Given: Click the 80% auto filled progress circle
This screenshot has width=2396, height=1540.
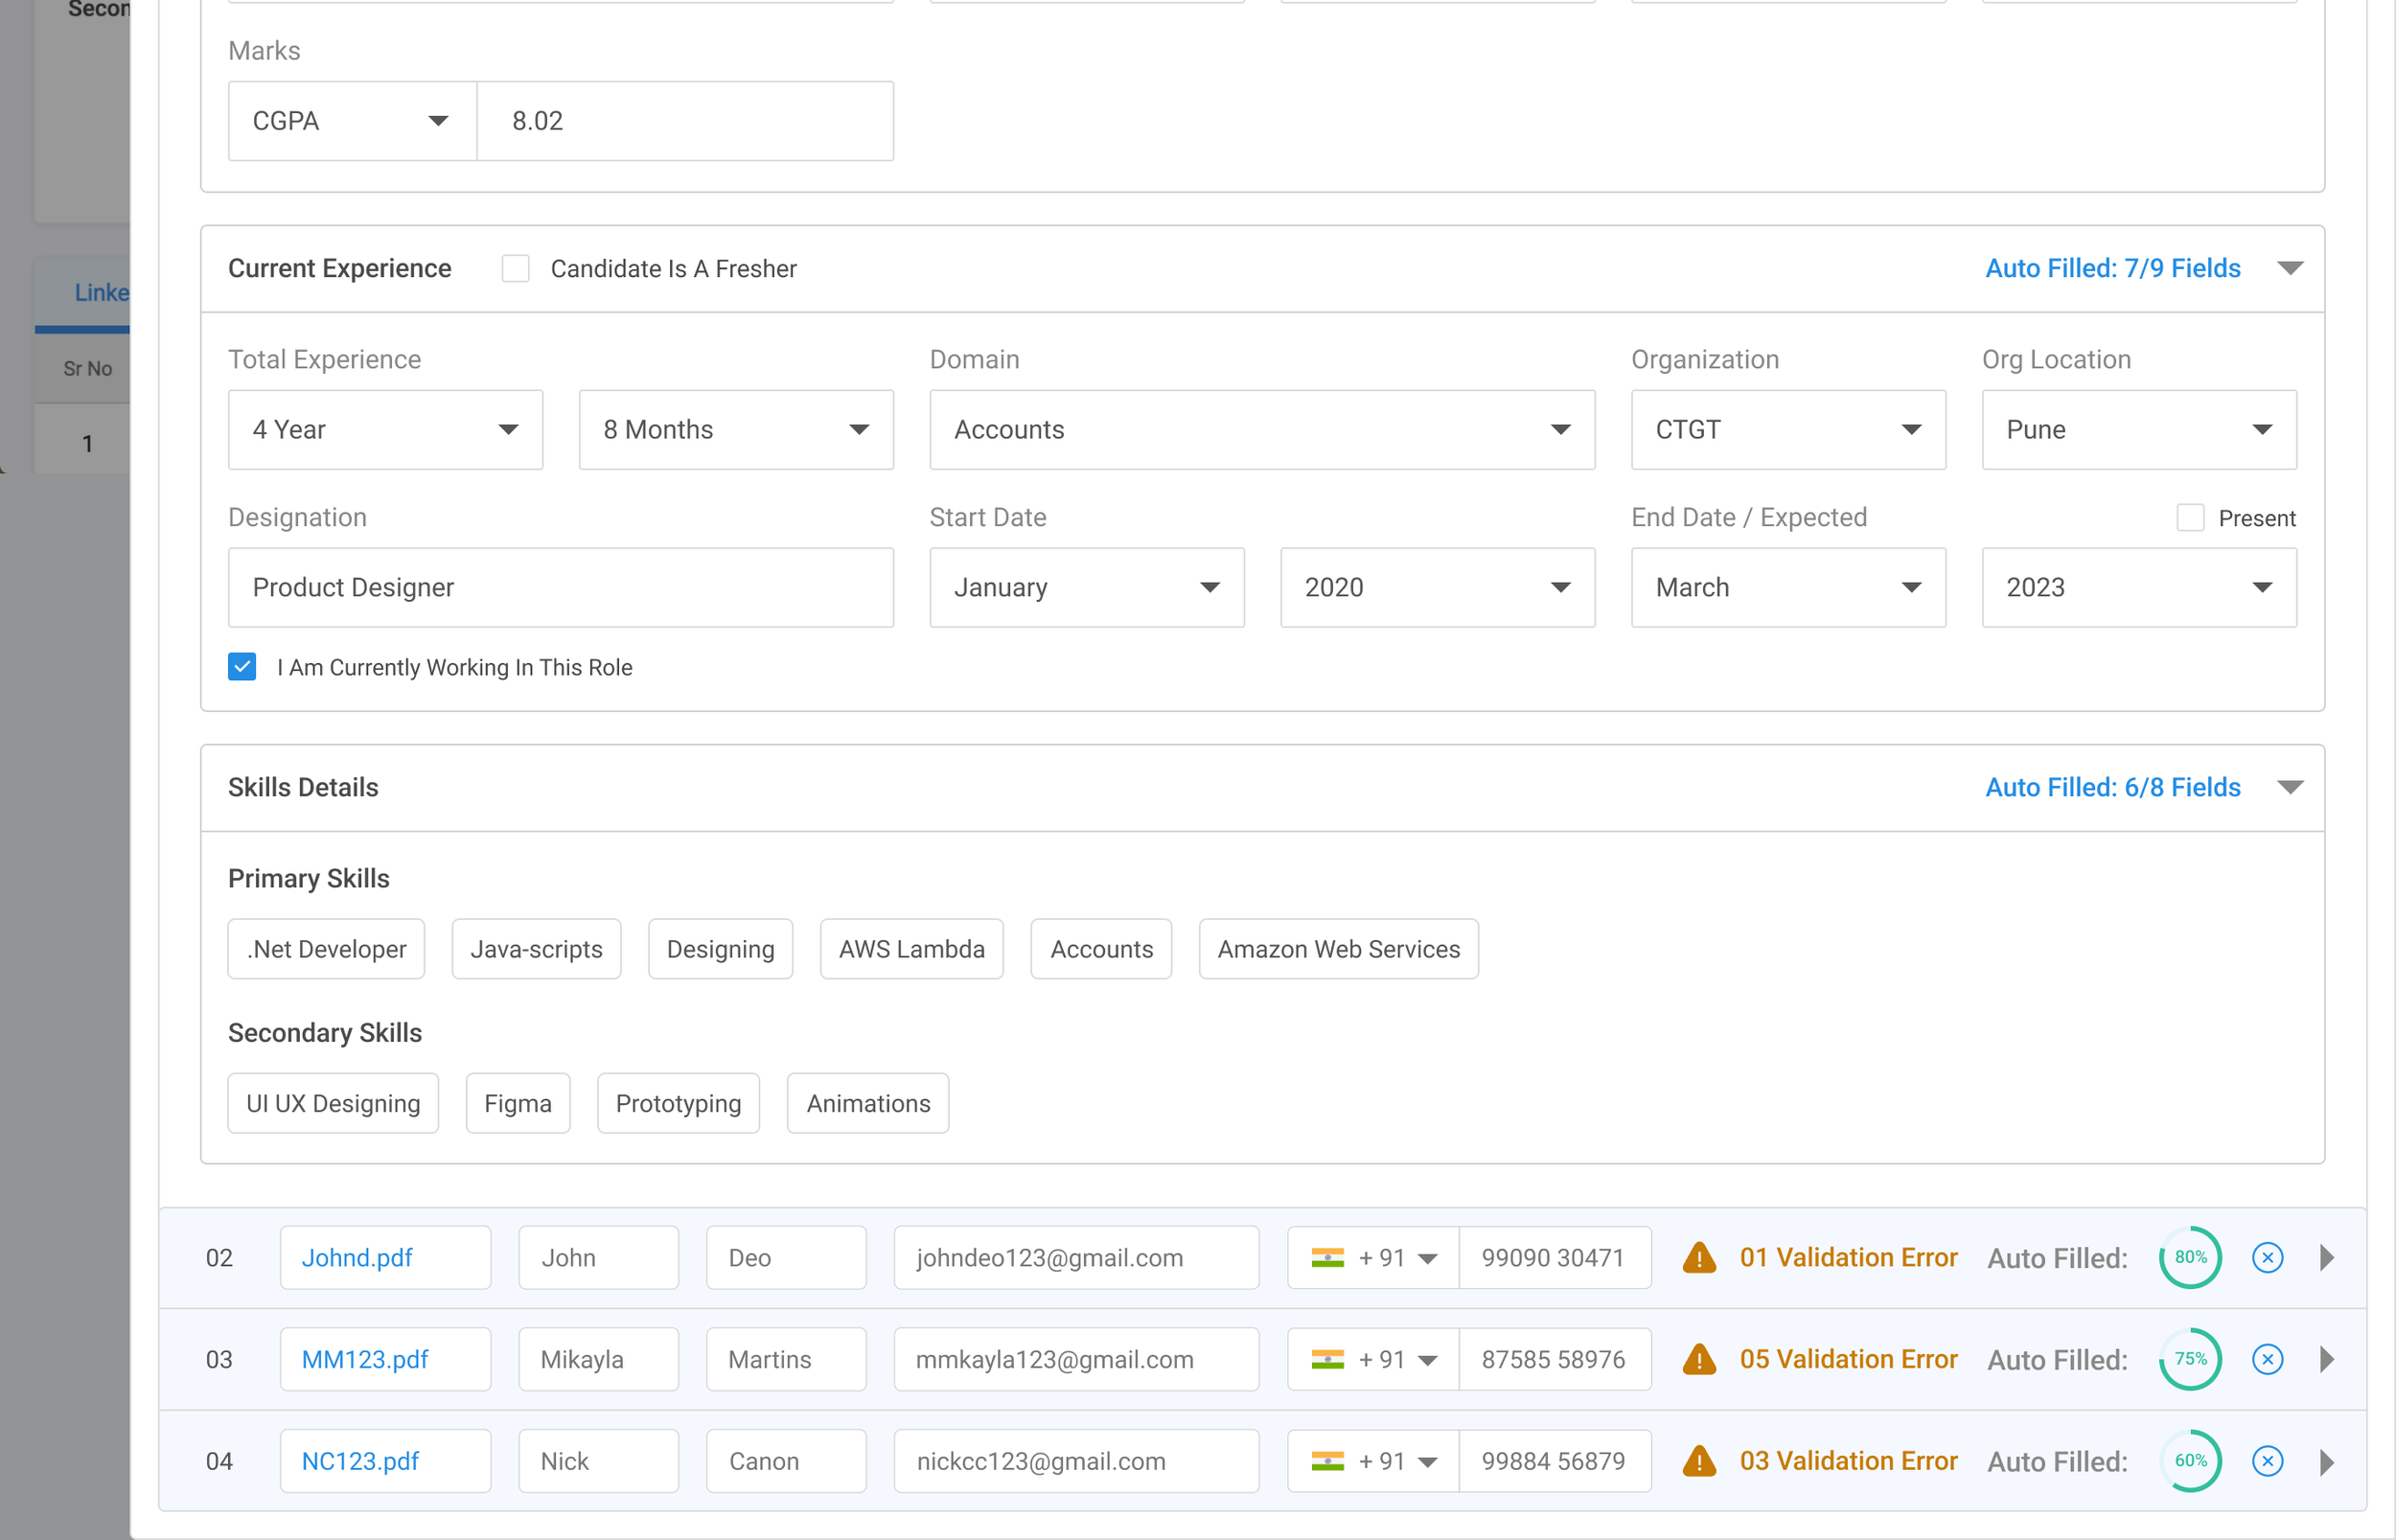Looking at the screenshot, I should click(2189, 1258).
